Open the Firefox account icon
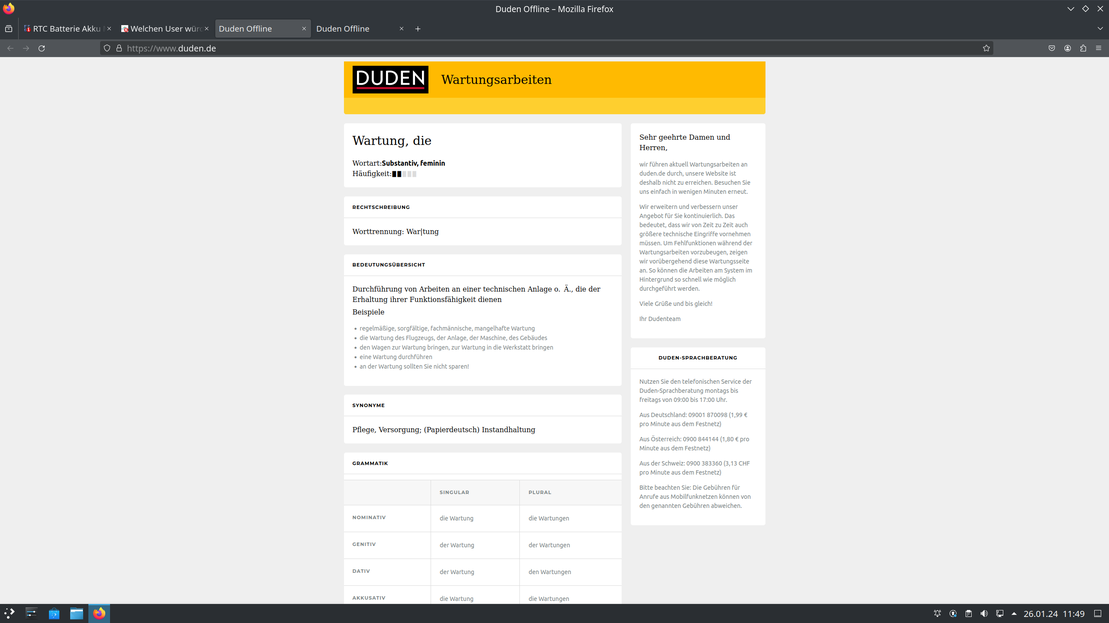Image resolution: width=1109 pixels, height=623 pixels. coord(1067,48)
